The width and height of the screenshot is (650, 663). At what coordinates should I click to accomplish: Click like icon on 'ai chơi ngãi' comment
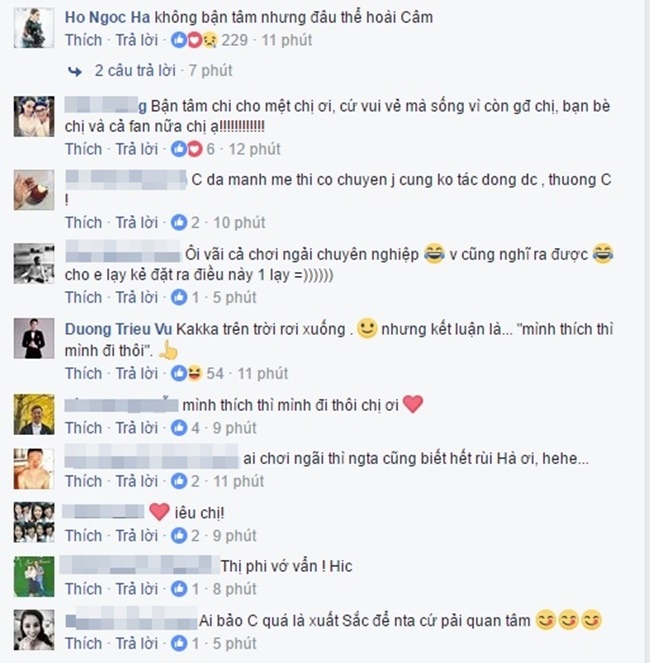(179, 481)
